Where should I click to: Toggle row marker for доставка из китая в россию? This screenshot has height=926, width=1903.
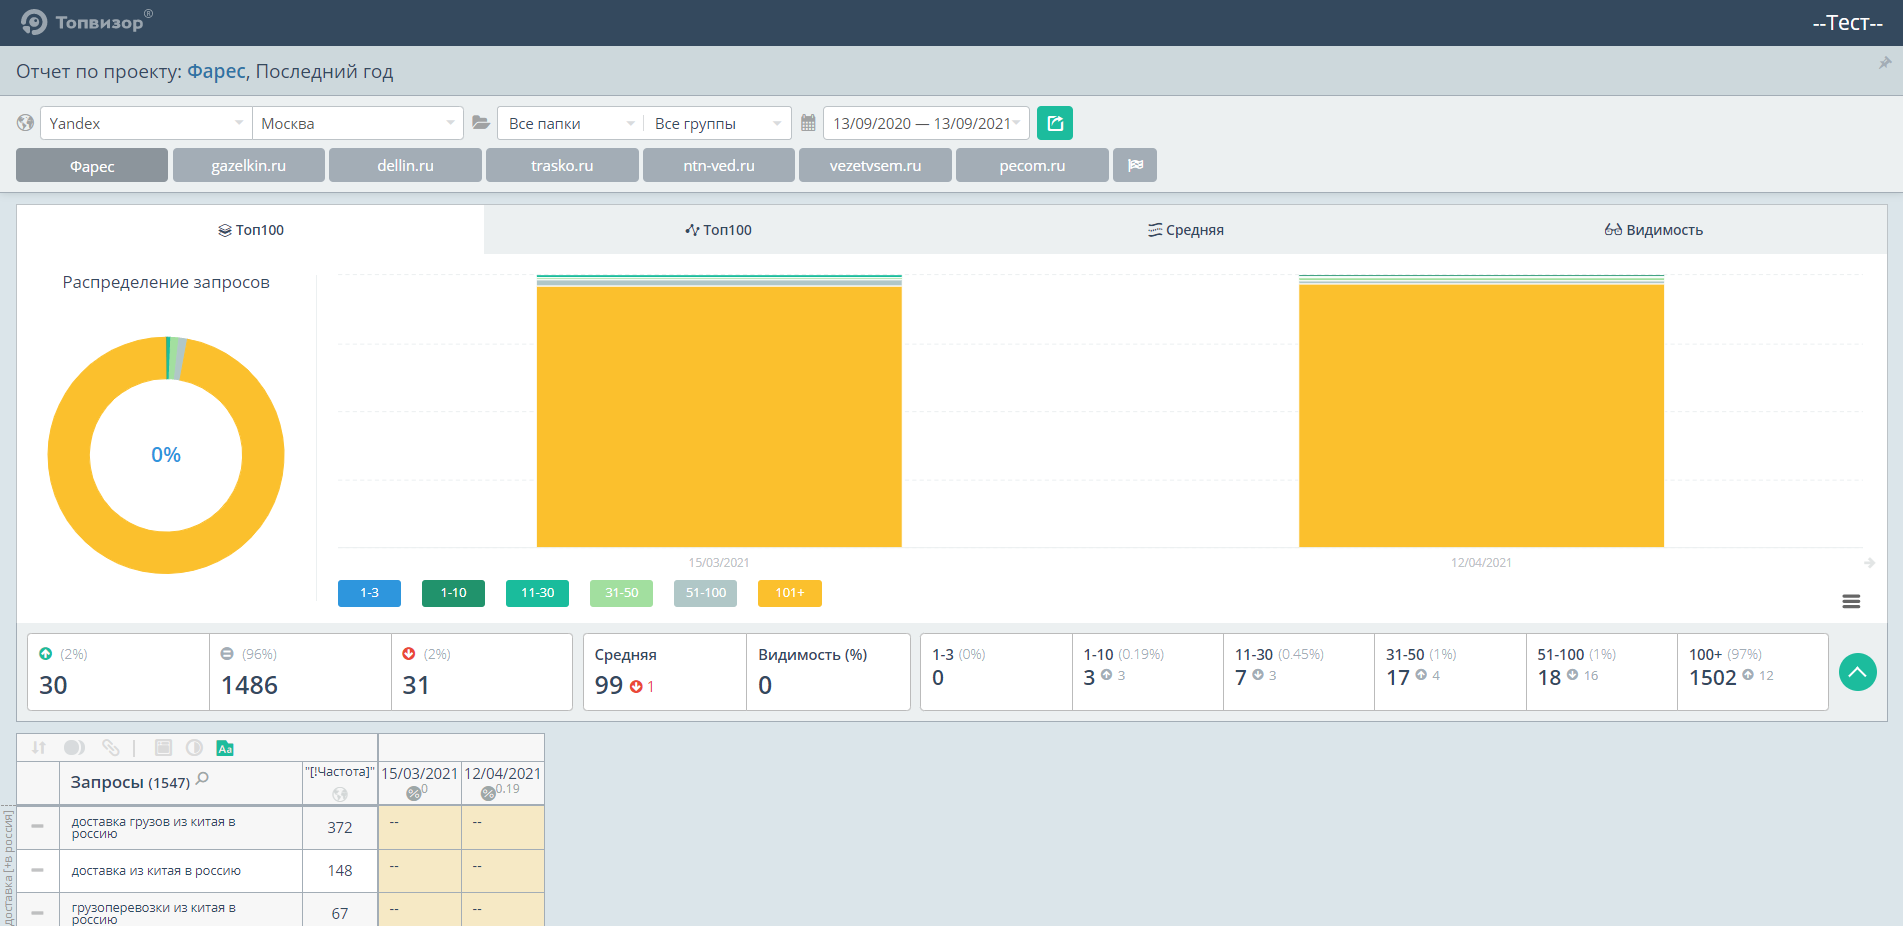[37, 870]
